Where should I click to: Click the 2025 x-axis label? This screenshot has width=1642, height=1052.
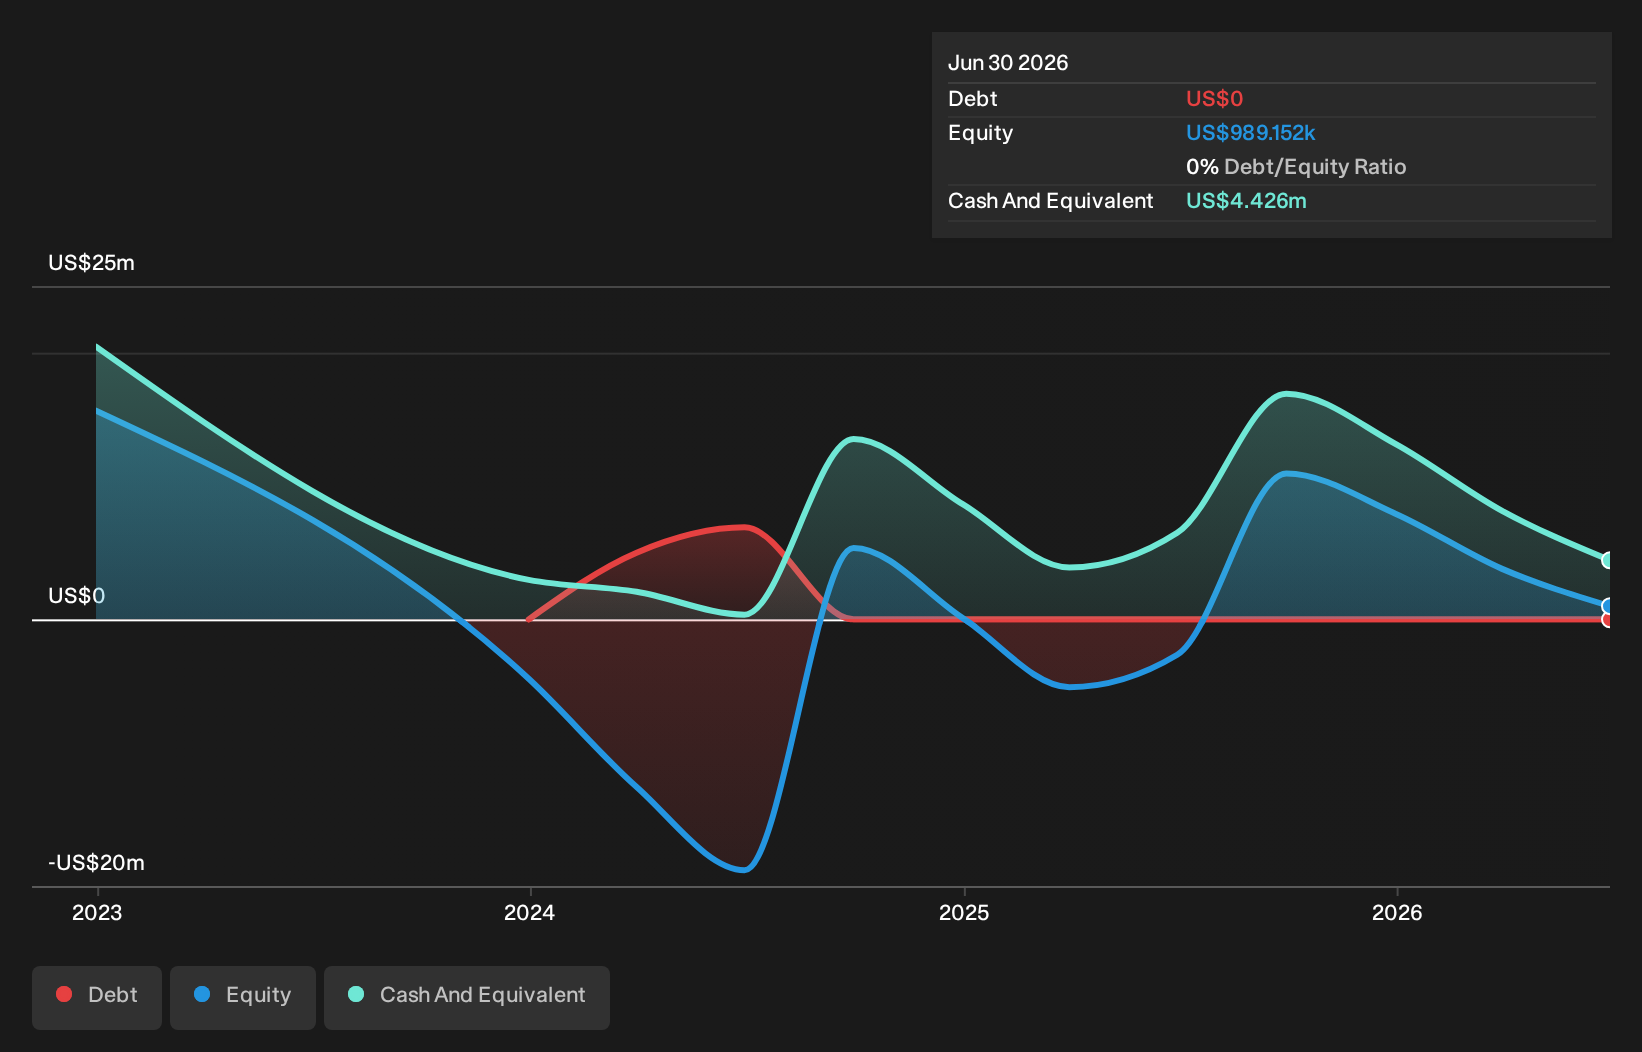pos(964,912)
